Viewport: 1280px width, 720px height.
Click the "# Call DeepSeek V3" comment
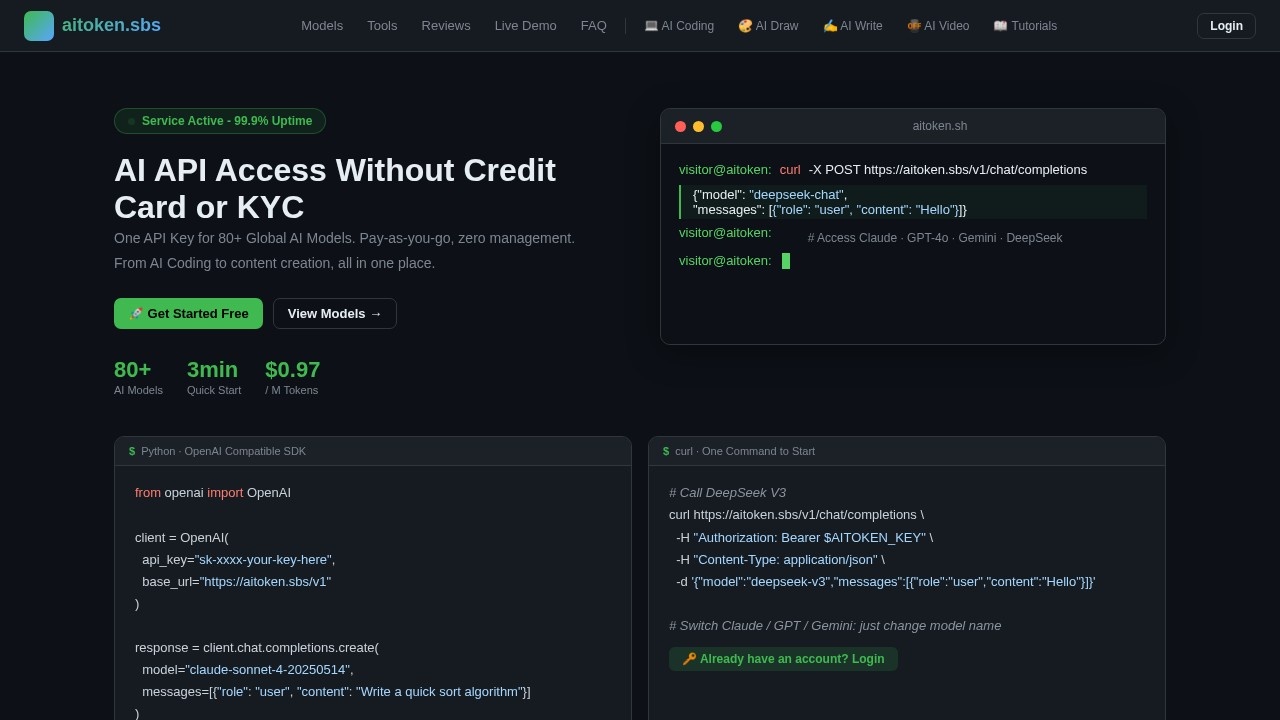click(727, 493)
